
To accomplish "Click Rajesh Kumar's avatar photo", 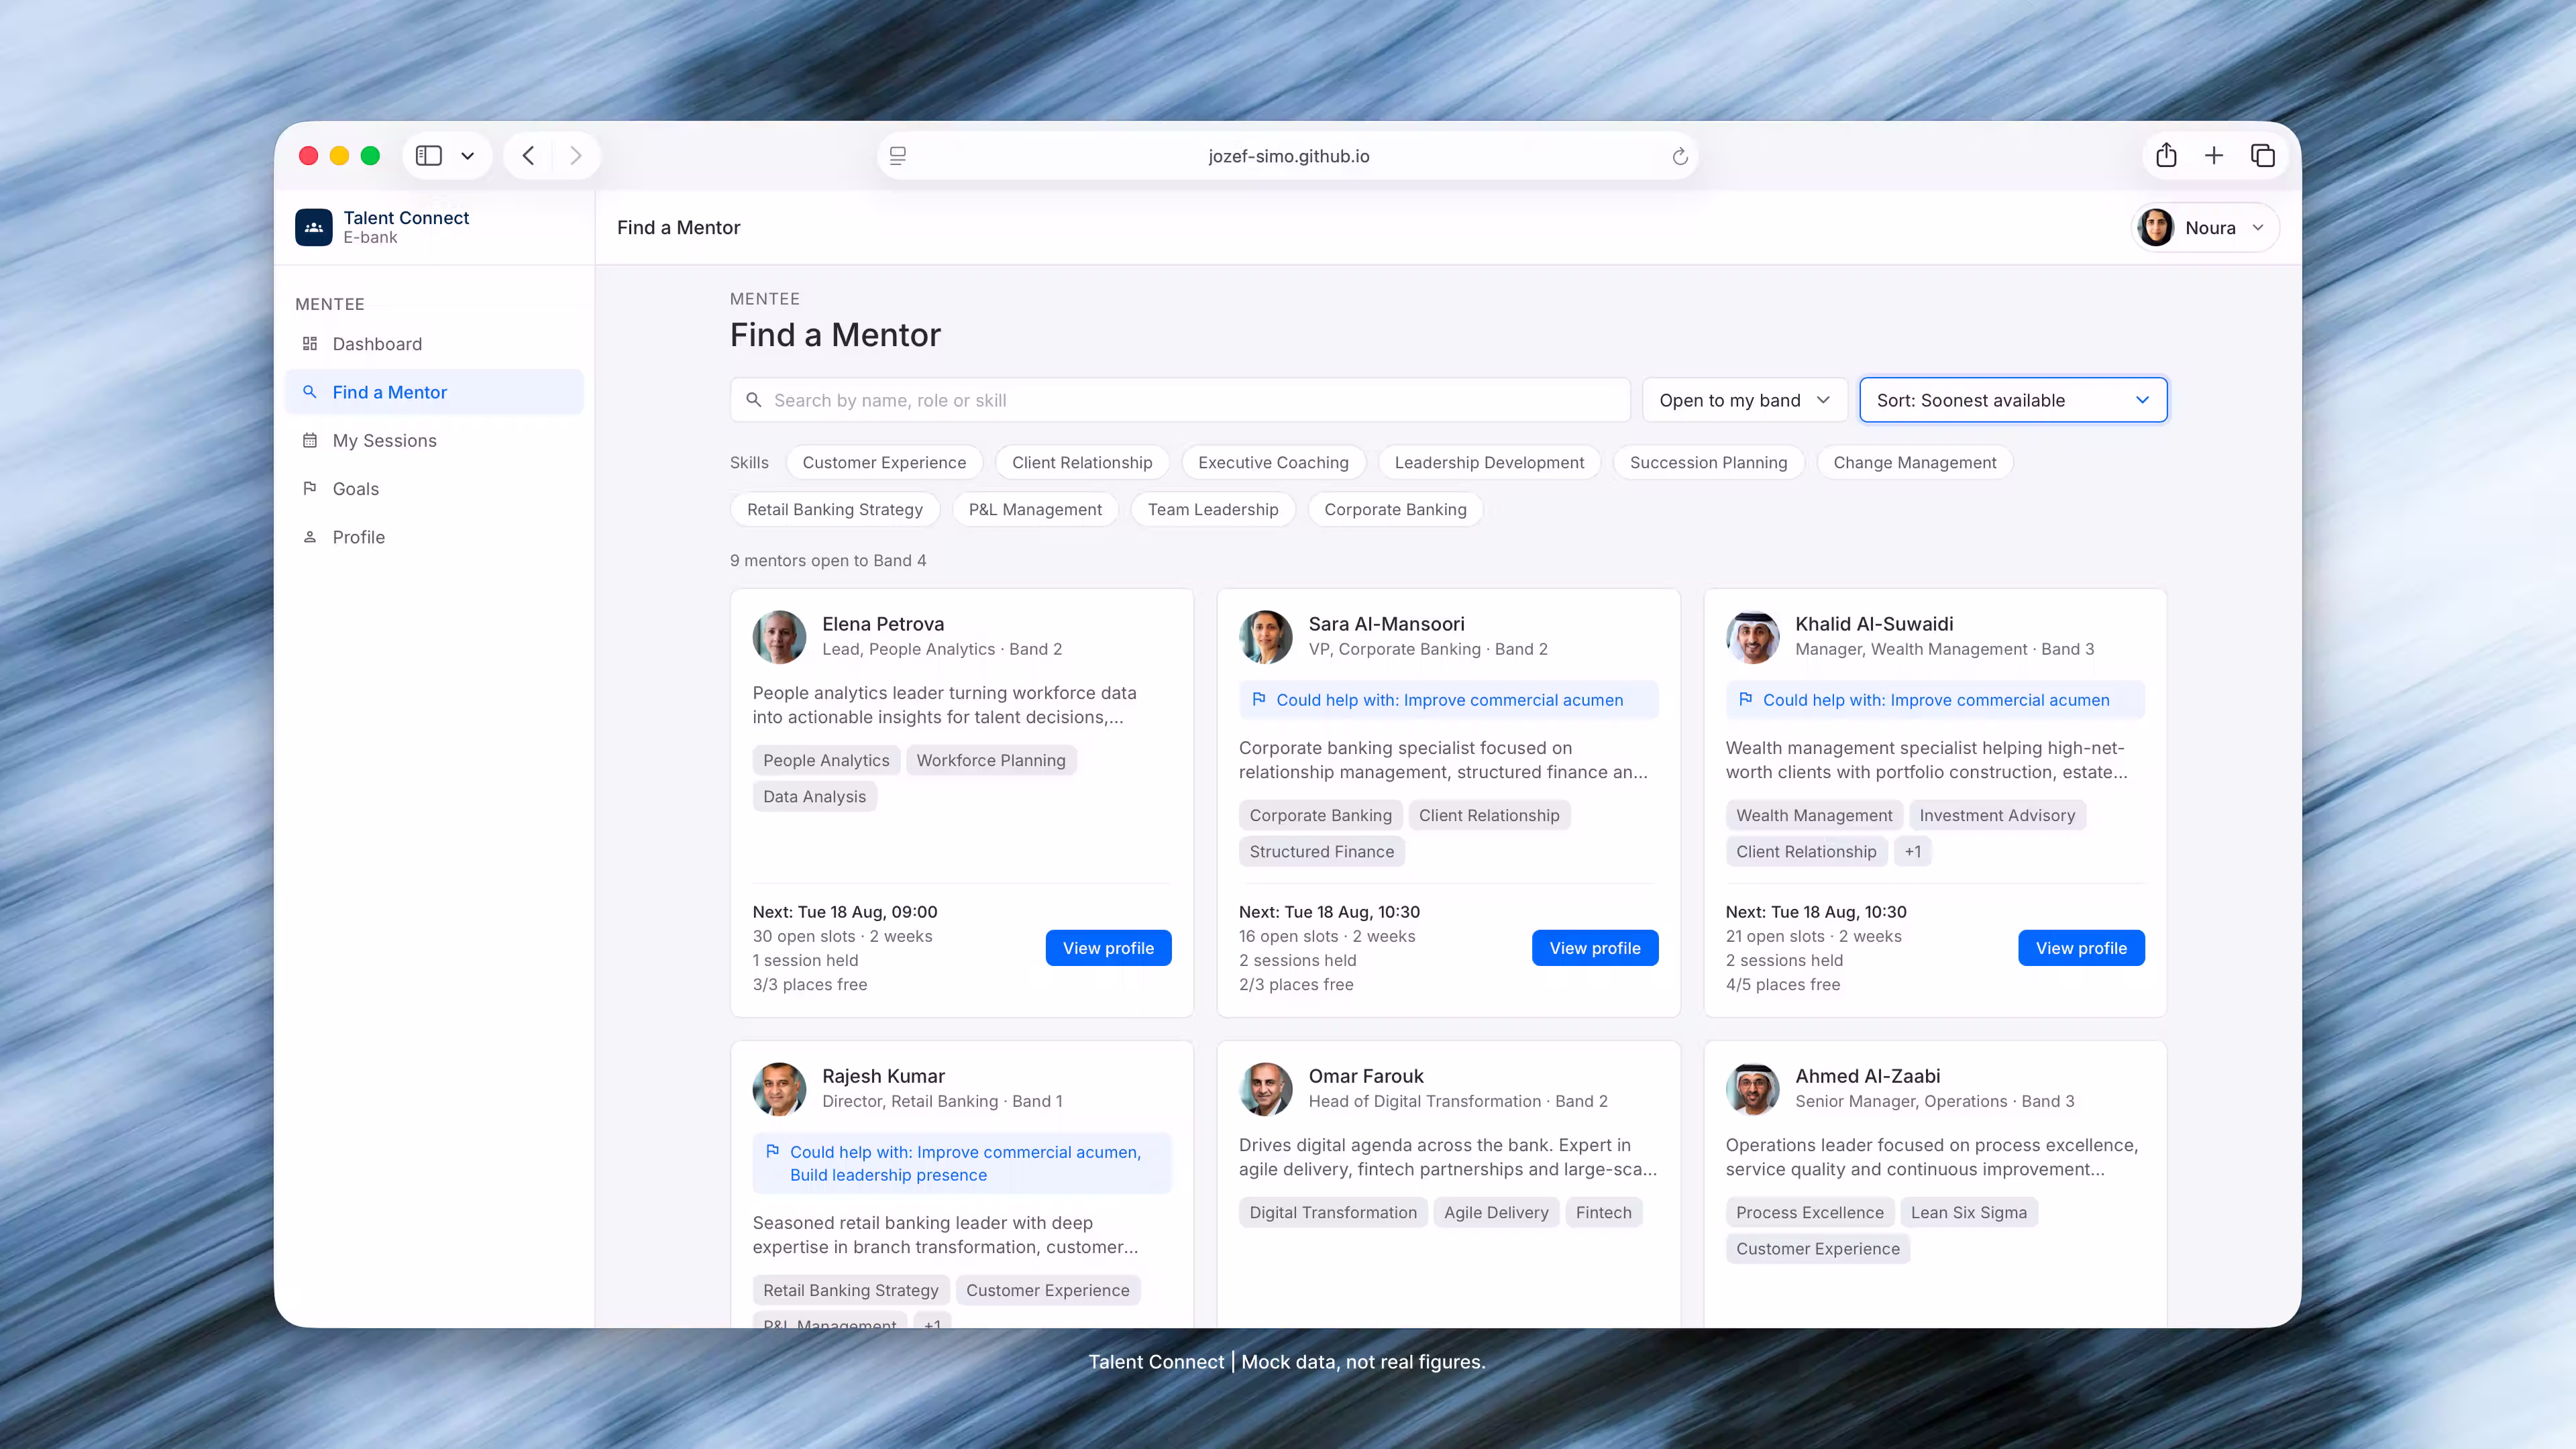I will point(779,1089).
